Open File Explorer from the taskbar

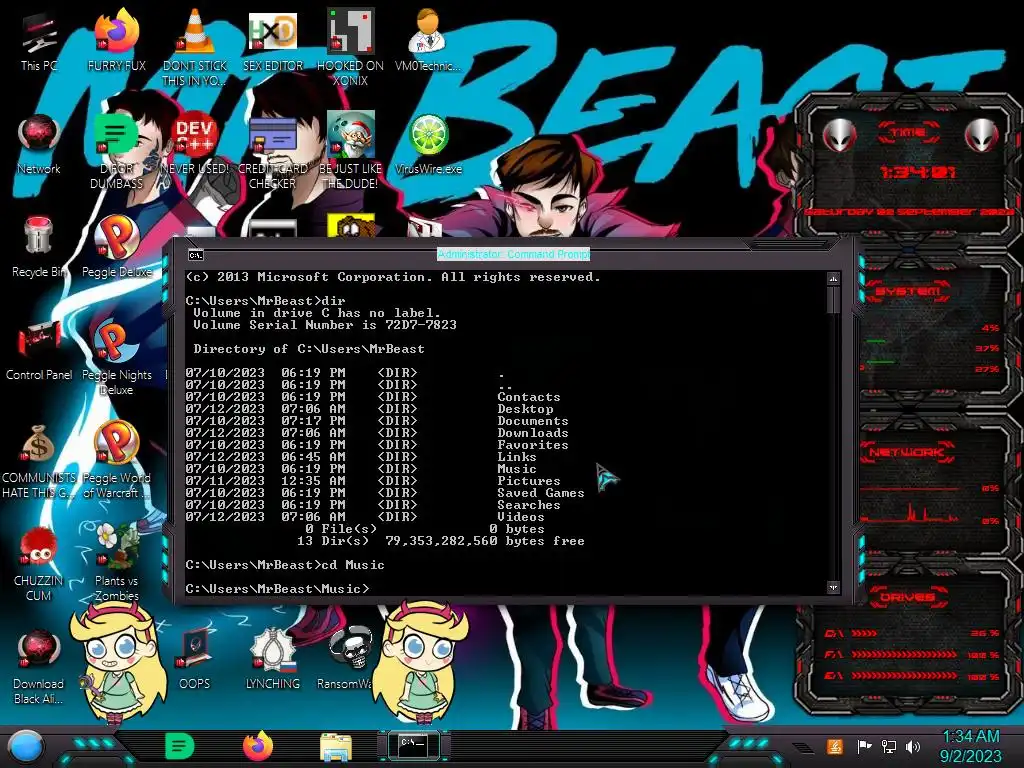click(336, 747)
